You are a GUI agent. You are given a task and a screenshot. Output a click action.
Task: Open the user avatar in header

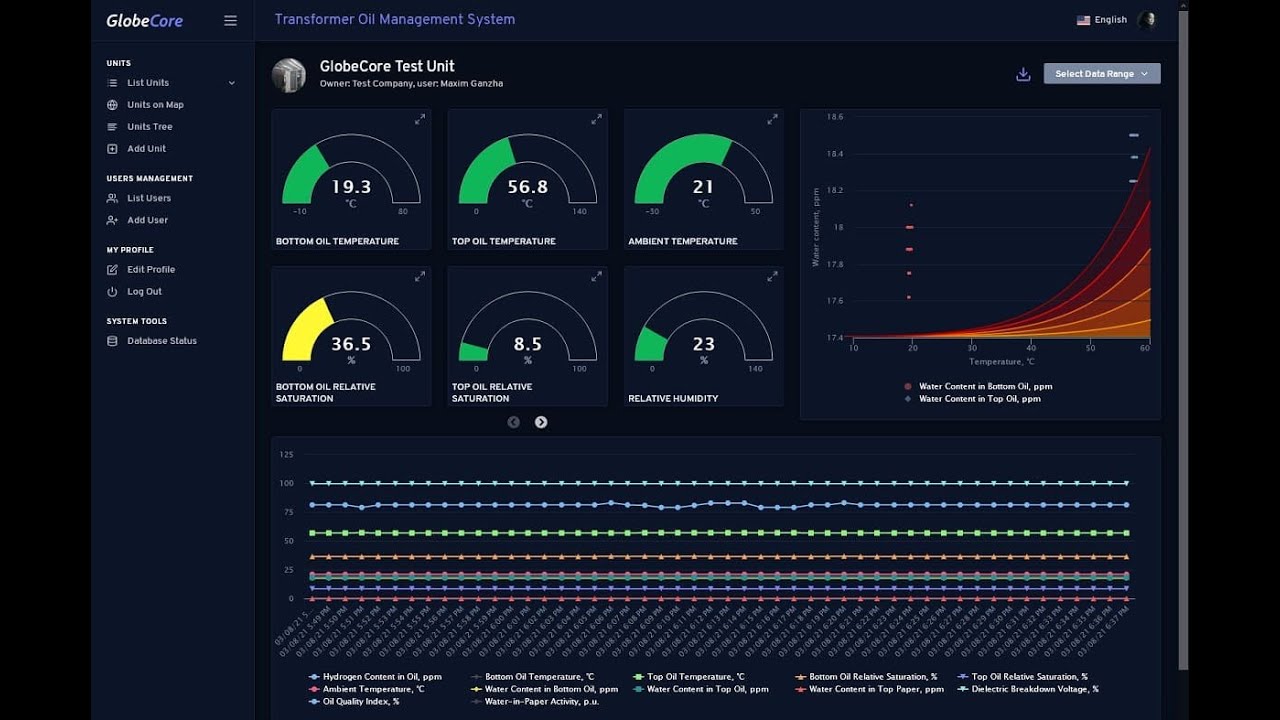click(x=1147, y=20)
